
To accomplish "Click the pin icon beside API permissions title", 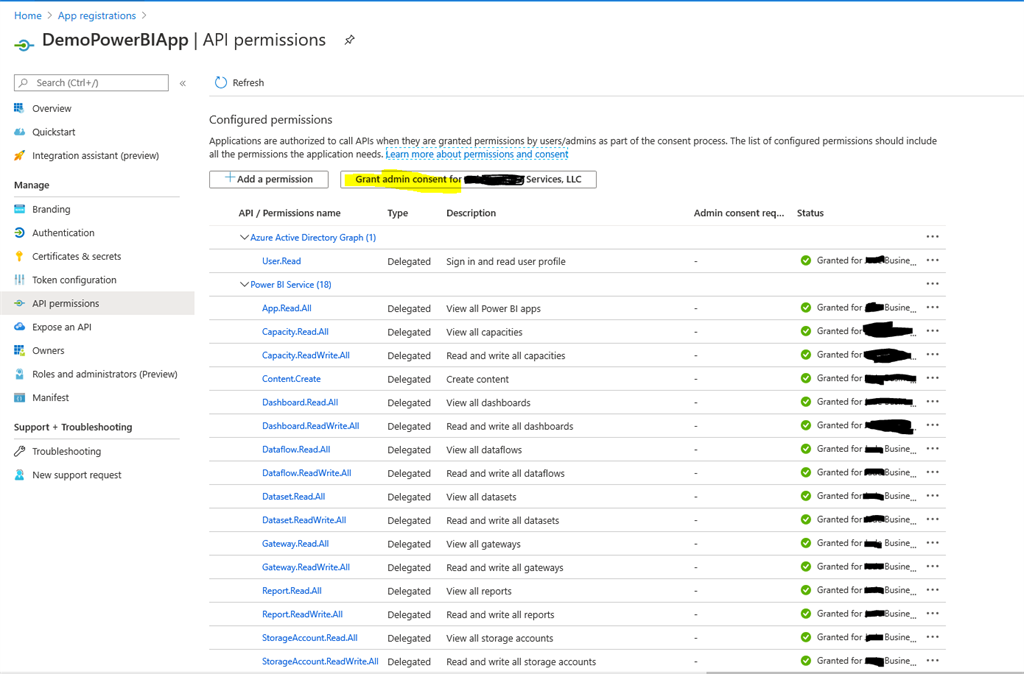I will coord(349,40).
